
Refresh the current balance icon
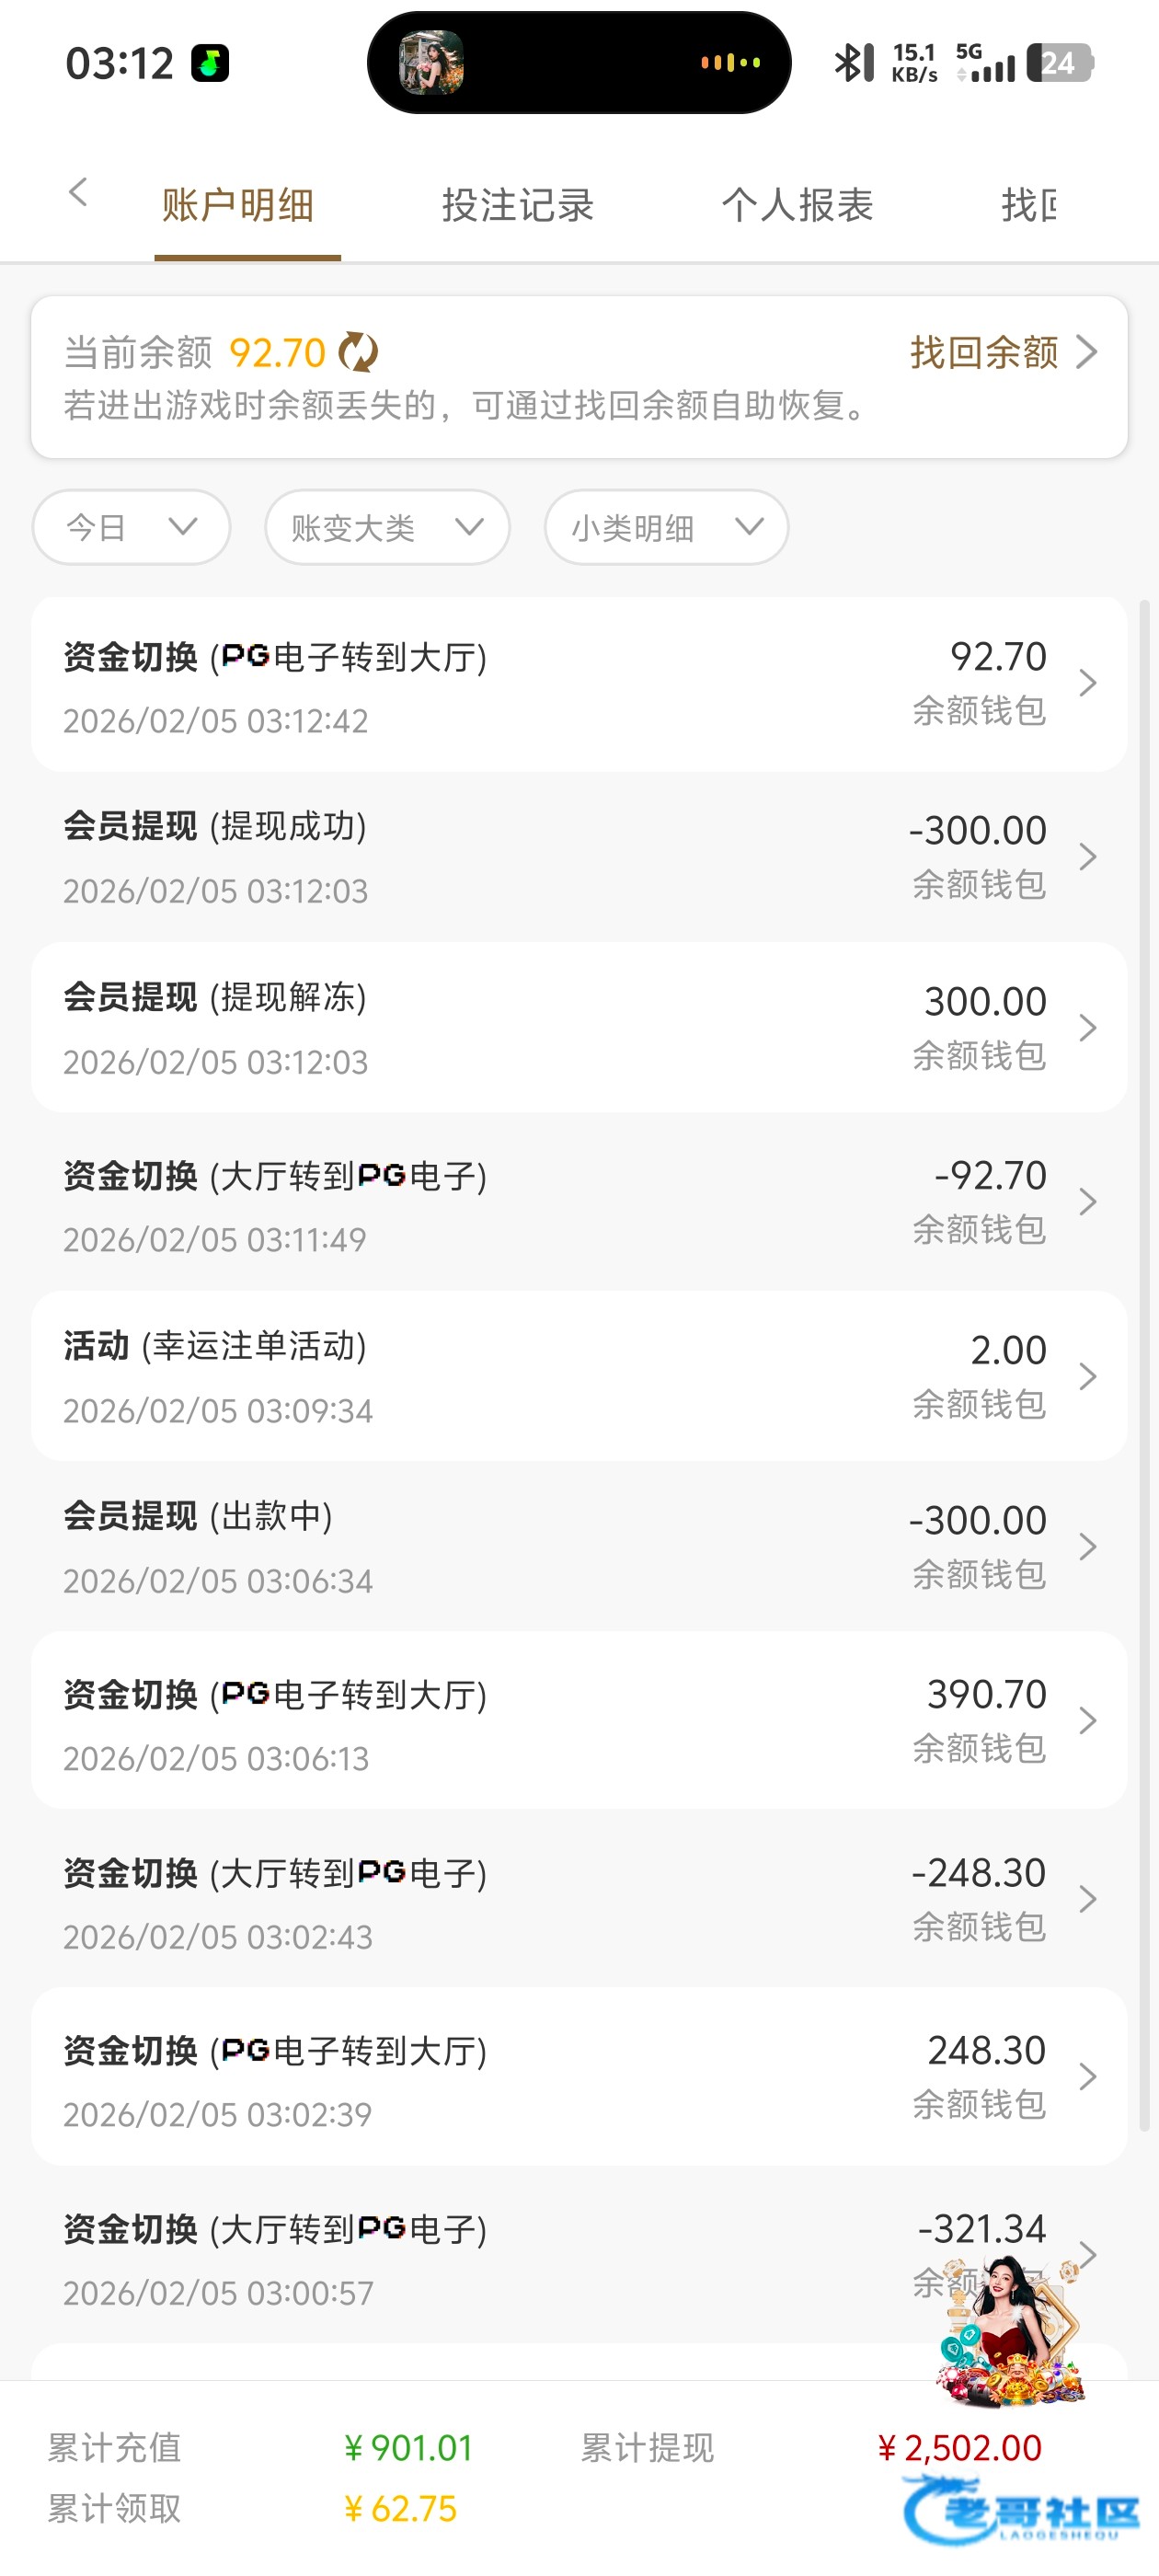tap(357, 352)
